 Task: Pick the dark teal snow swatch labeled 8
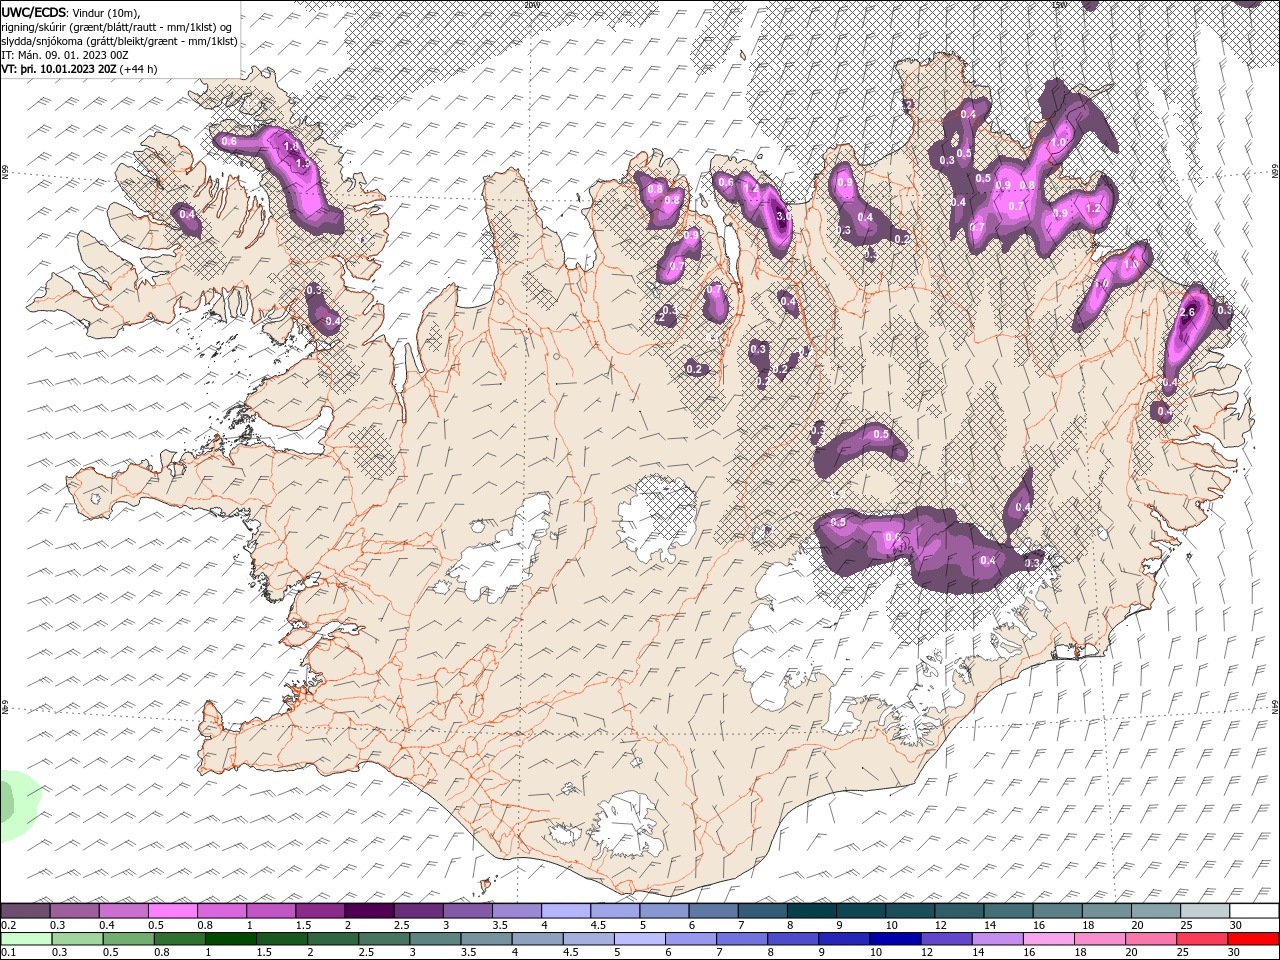[x=812, y=911]
